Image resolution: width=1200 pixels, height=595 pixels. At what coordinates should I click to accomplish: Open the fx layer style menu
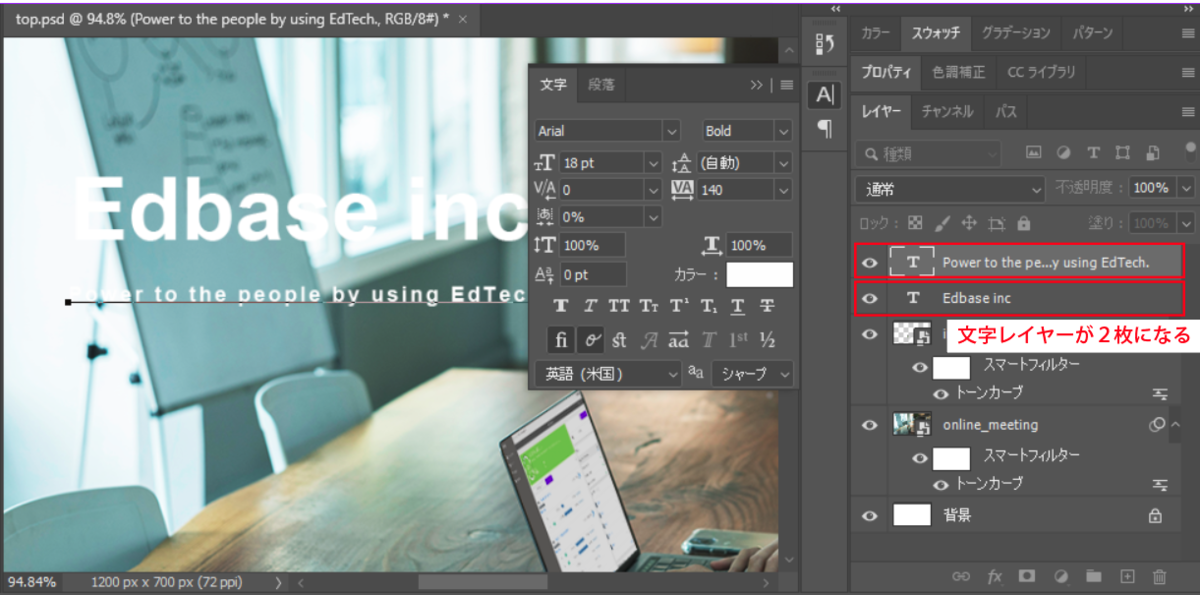994,576
